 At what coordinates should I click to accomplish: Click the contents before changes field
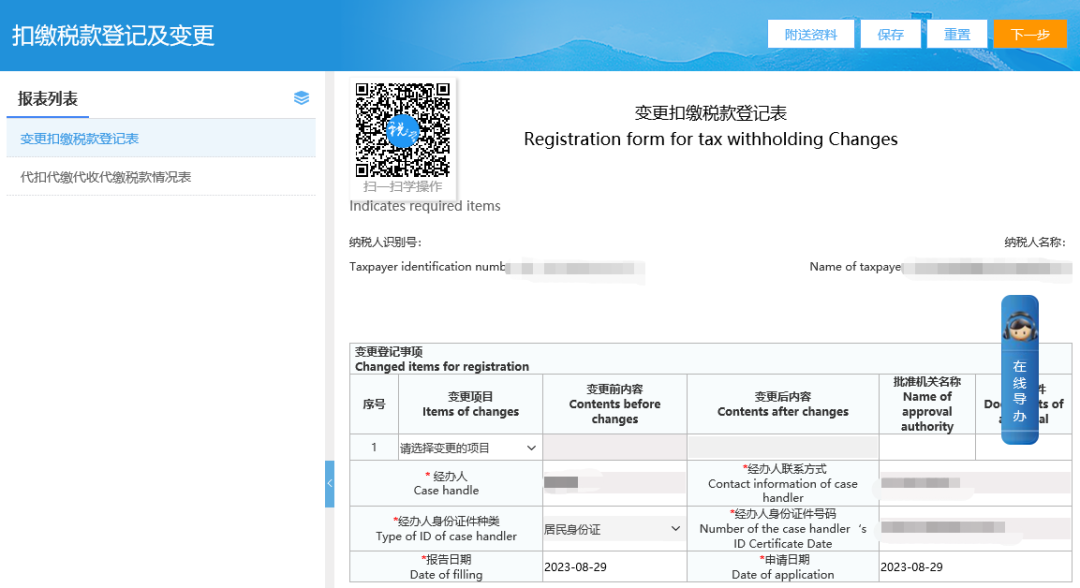point(614,448)
